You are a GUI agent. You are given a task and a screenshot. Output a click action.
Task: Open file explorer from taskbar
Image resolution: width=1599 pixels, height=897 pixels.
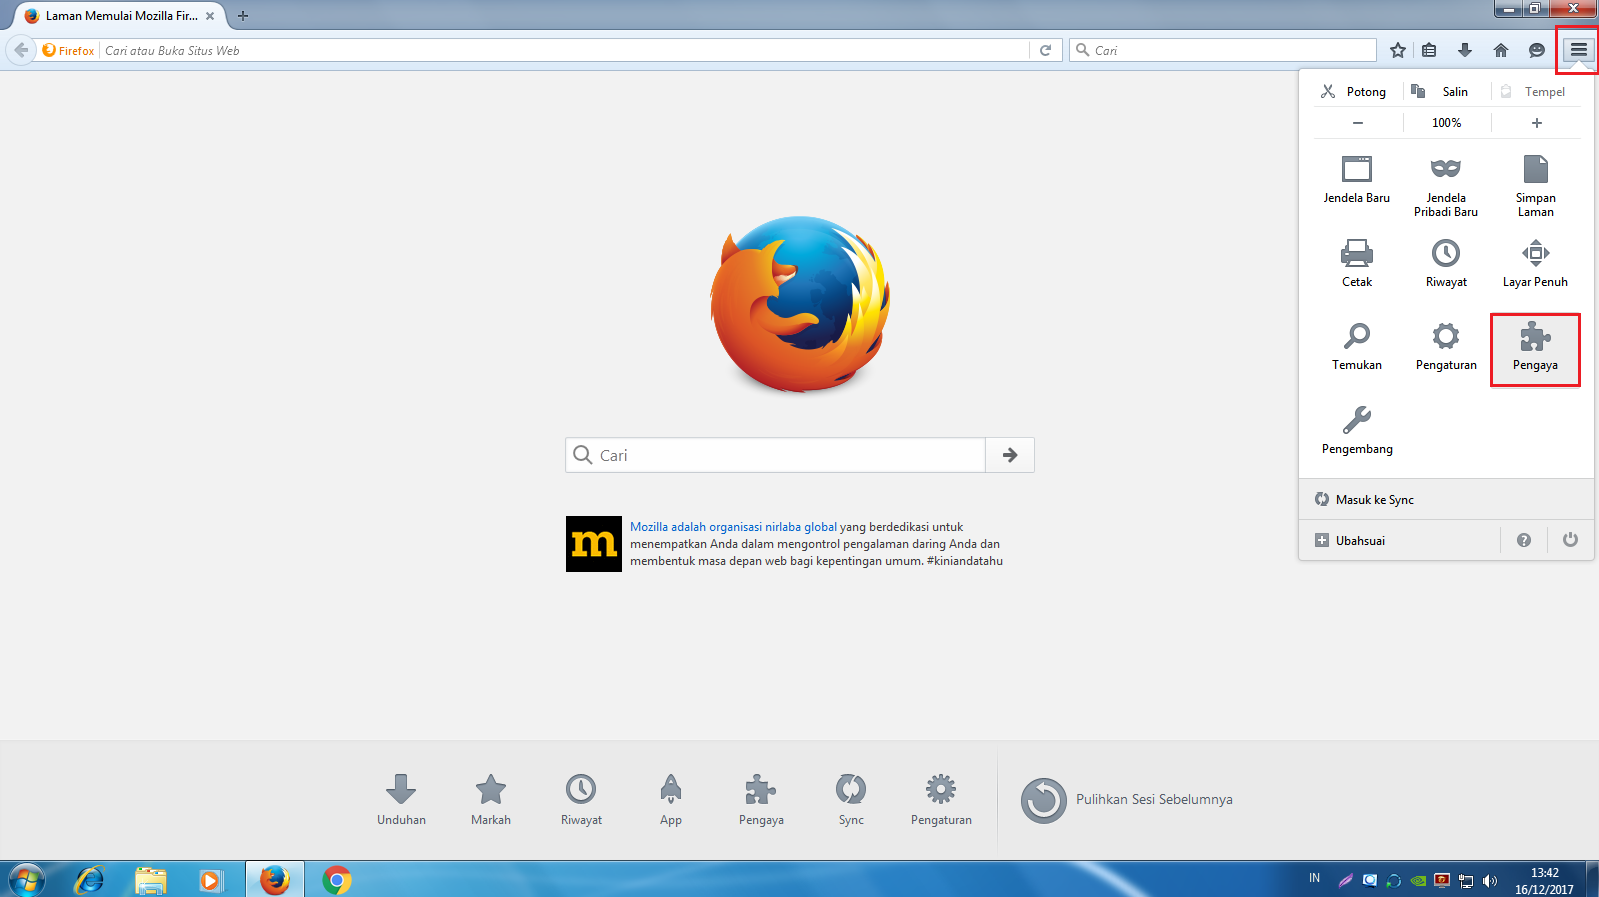[150, 880]
